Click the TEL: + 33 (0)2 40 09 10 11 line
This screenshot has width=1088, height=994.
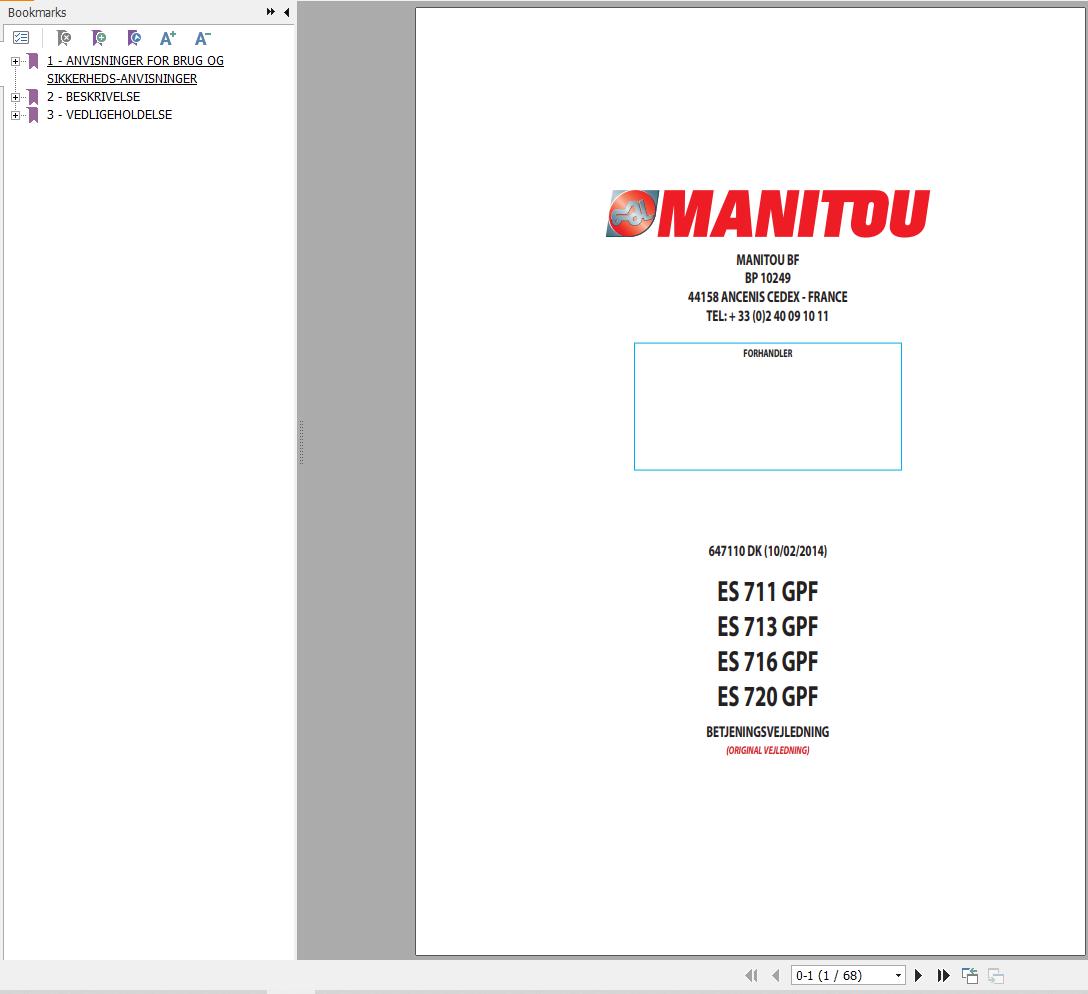(x=767, y=316)
